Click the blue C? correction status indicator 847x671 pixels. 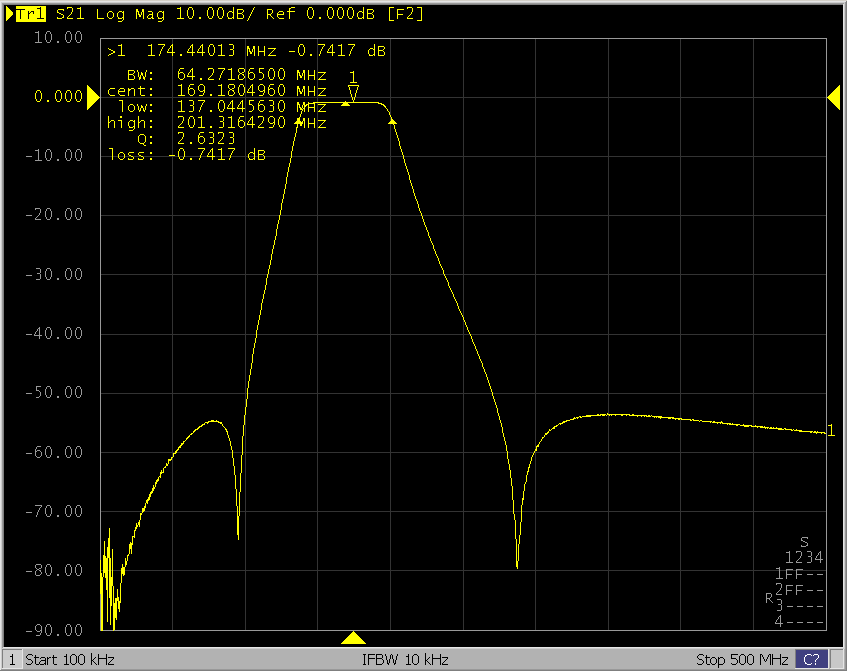coord(810,660)
